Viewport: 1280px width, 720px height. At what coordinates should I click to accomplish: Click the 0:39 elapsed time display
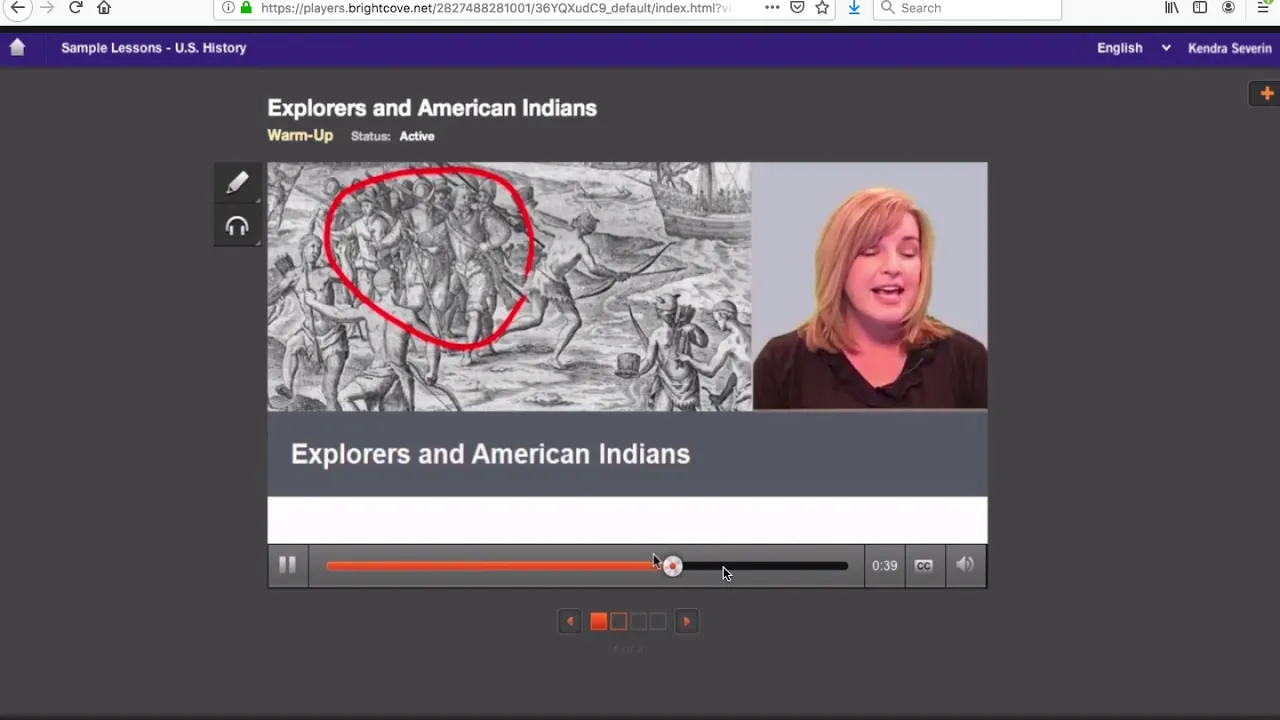click(884, 566)
